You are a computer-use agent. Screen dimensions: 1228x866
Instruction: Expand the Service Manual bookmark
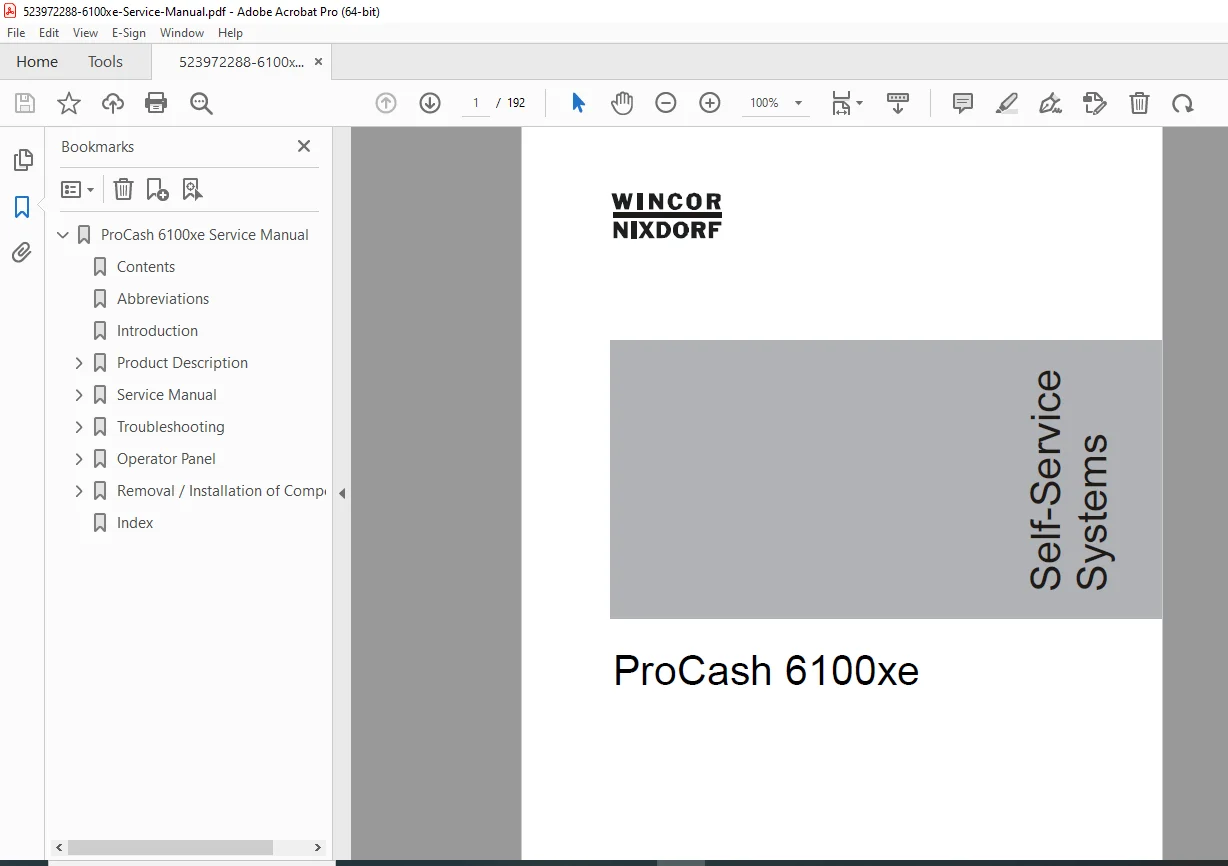(79, 395)
